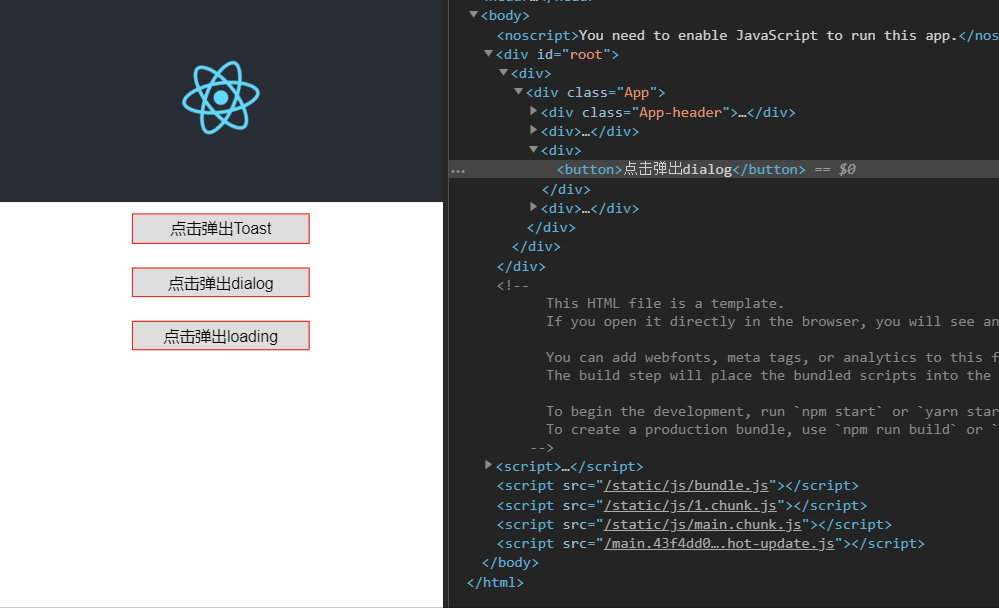
Task: Open the /static/js/main.chunk.js link
Action: [x=703, y=525]
